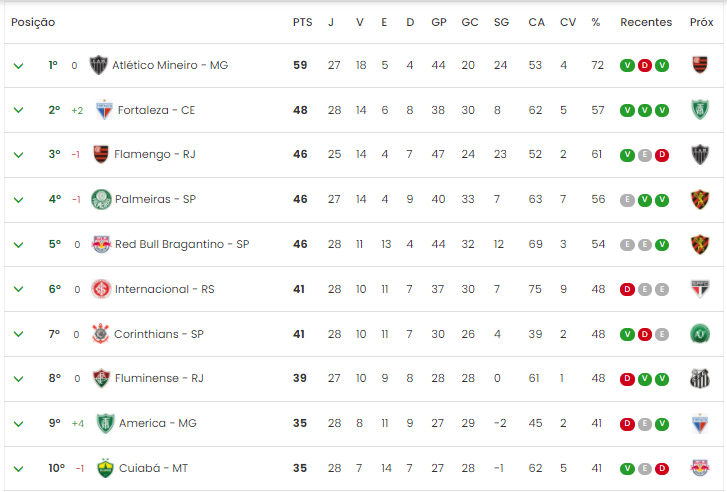Expand the Atlético Mineiro row chevron
Image resolution: width=727 pixels, height=492 pixels.
[19, 66]
